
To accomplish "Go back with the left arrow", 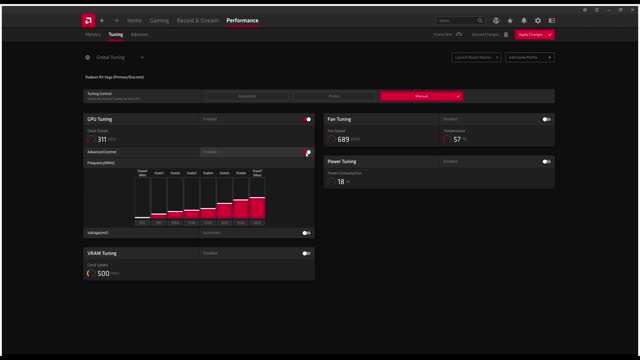I will 102,20.
